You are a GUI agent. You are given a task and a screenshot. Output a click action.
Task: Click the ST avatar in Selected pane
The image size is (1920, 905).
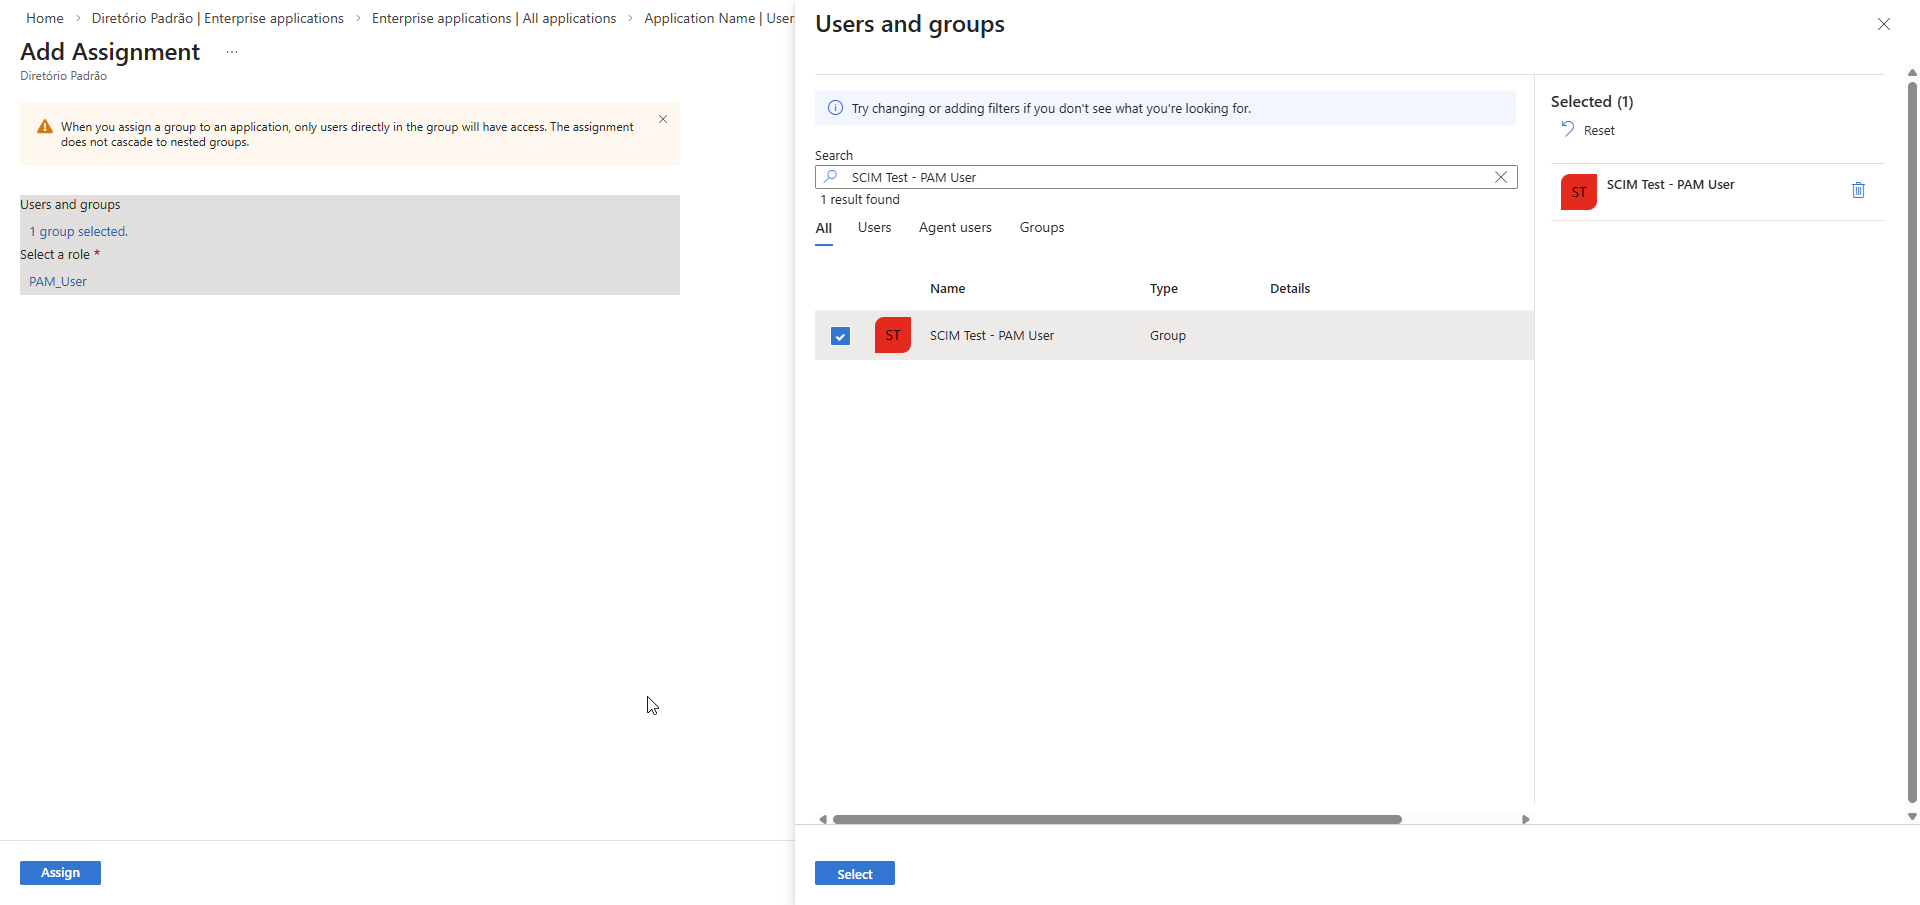(1578, 192)
